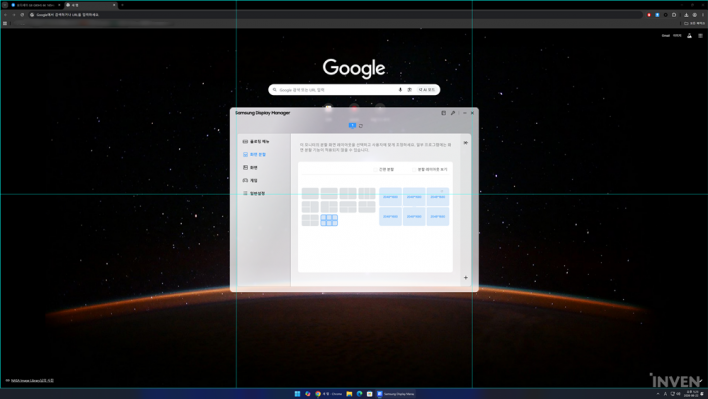The width and height of the screenshot is (708, 399).
Task: Open the Windows Start menu
Action: coord(297,394)
